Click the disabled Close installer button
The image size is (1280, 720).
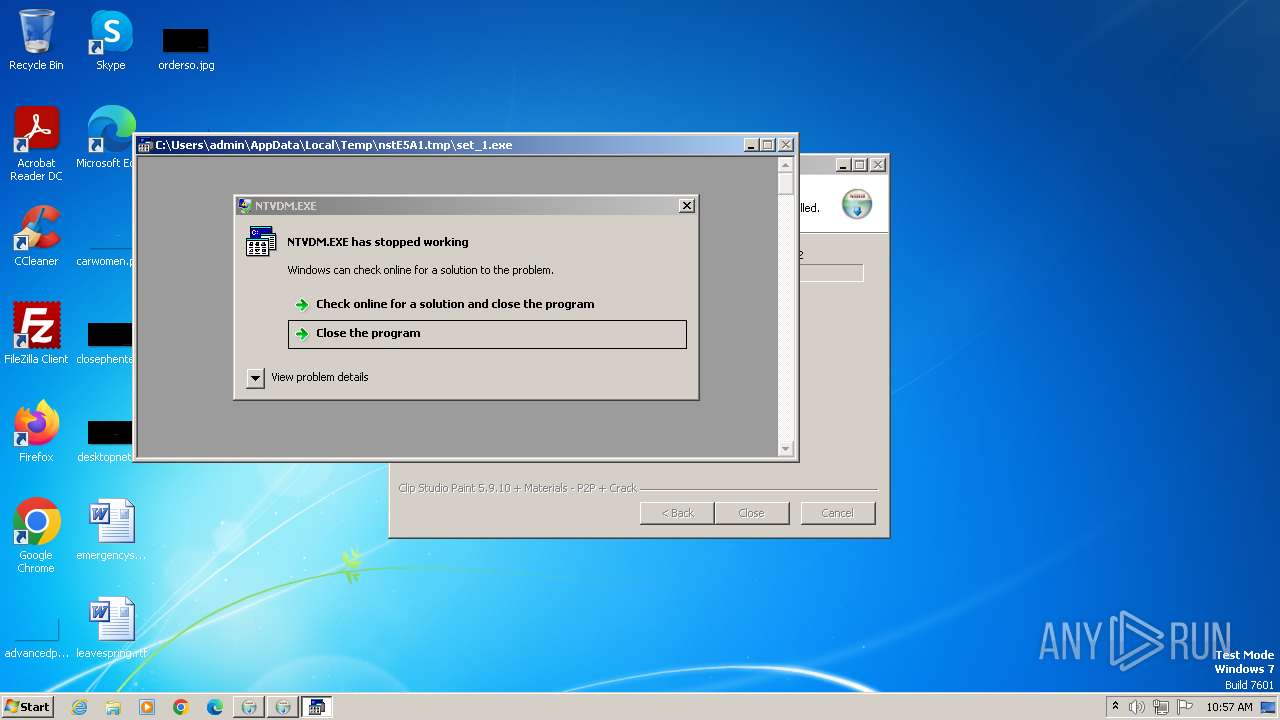pyautogui.click(x=751, y=513)
